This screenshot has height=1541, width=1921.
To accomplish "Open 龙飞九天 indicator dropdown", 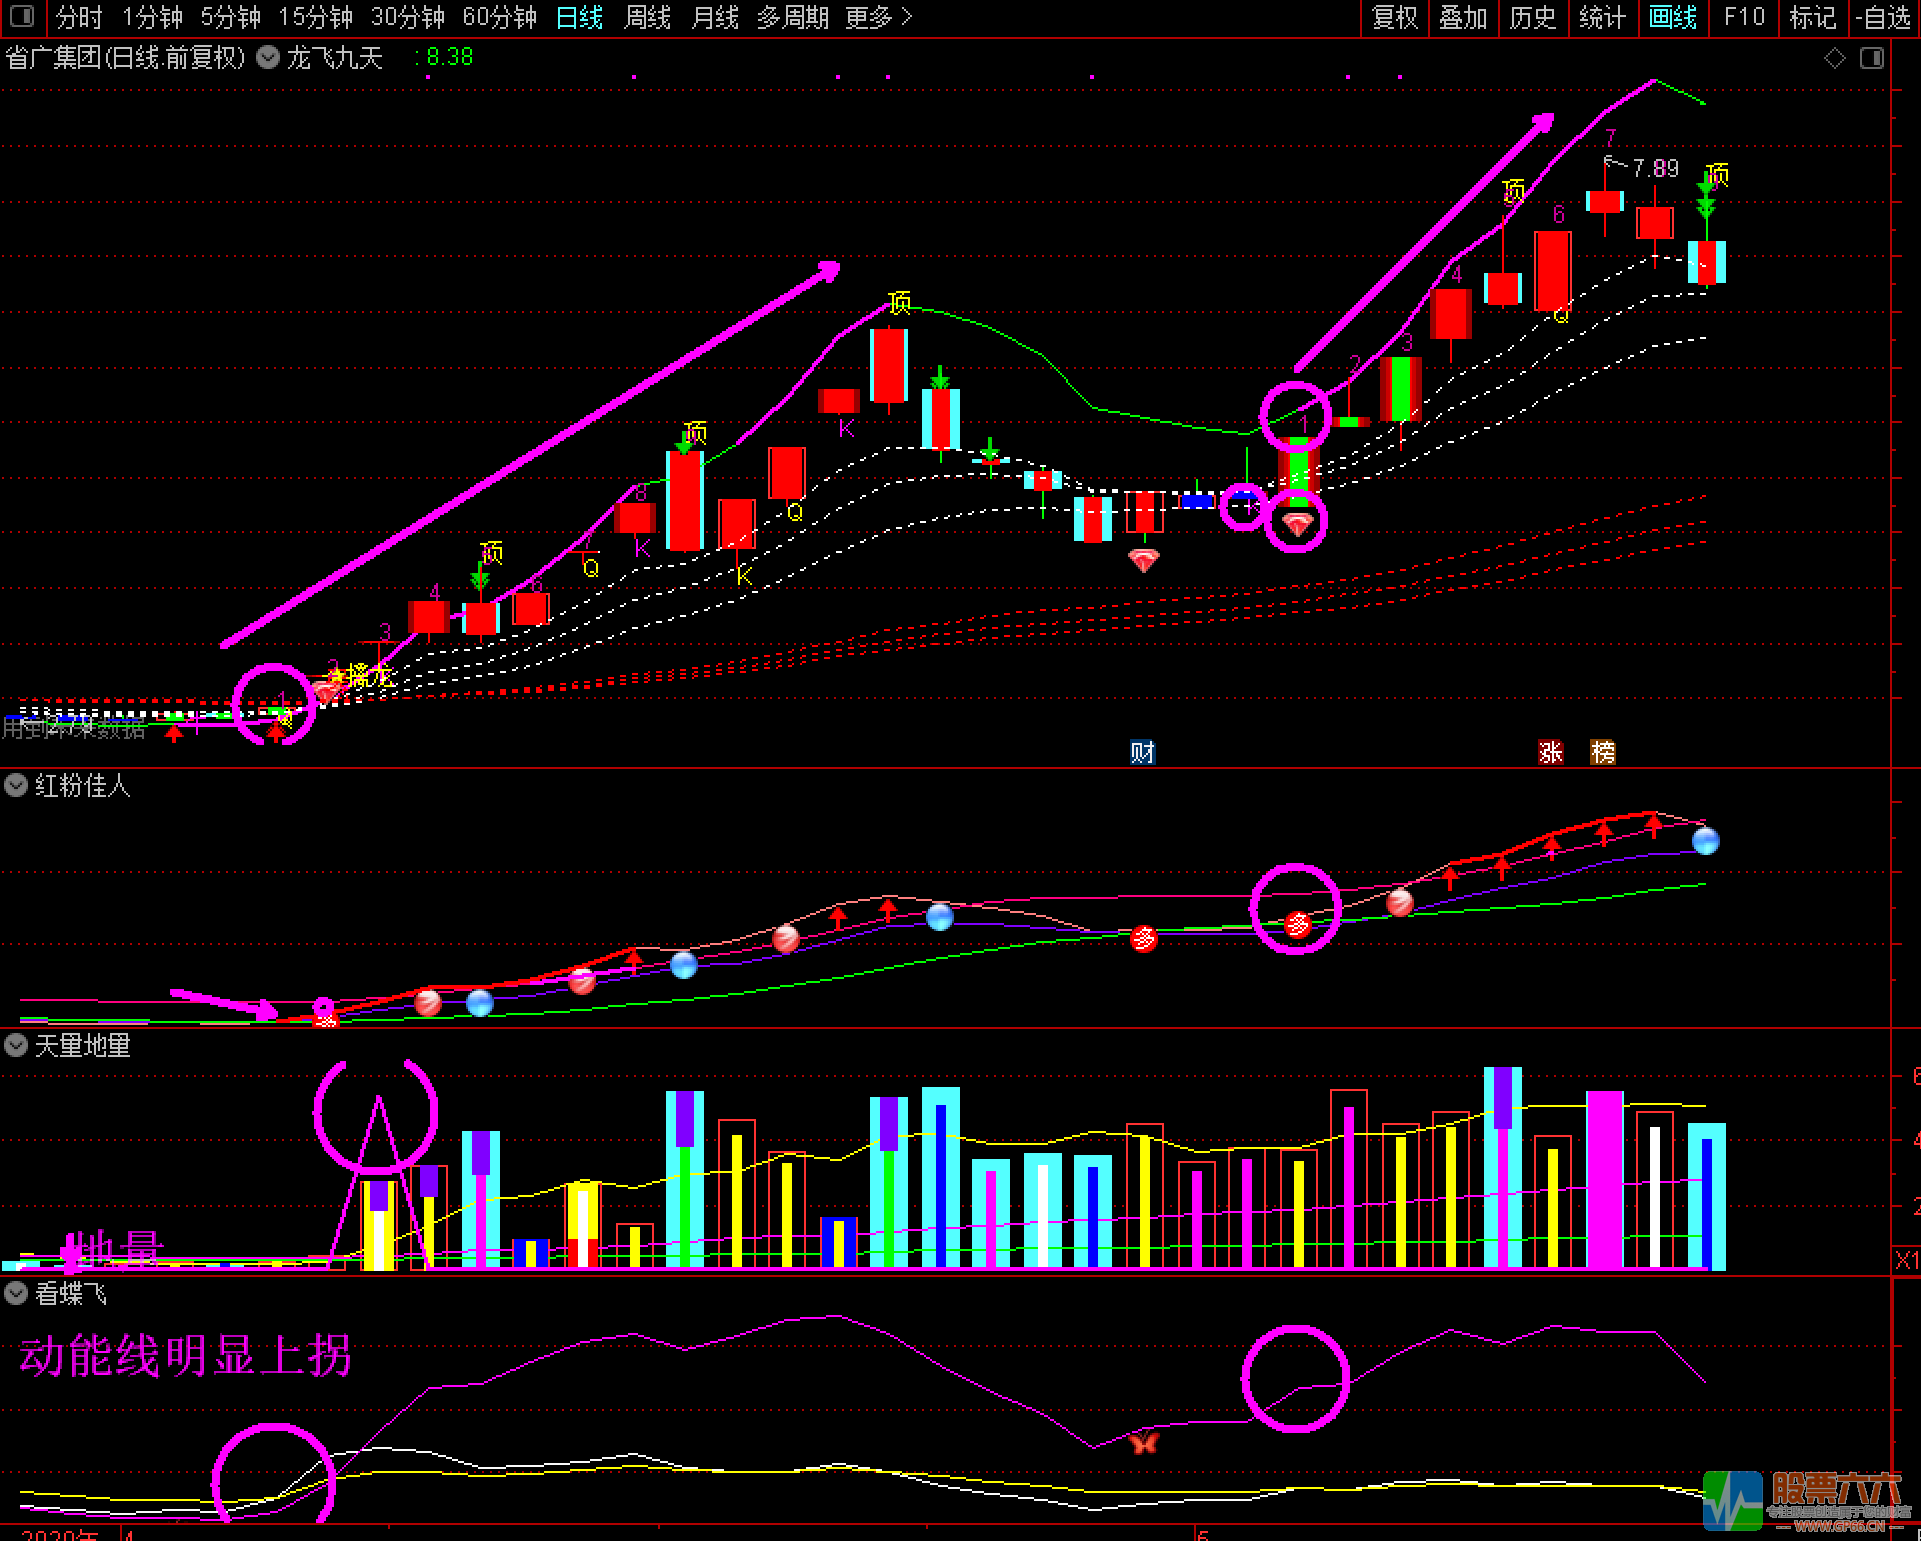I will click(x=268, y=57).
